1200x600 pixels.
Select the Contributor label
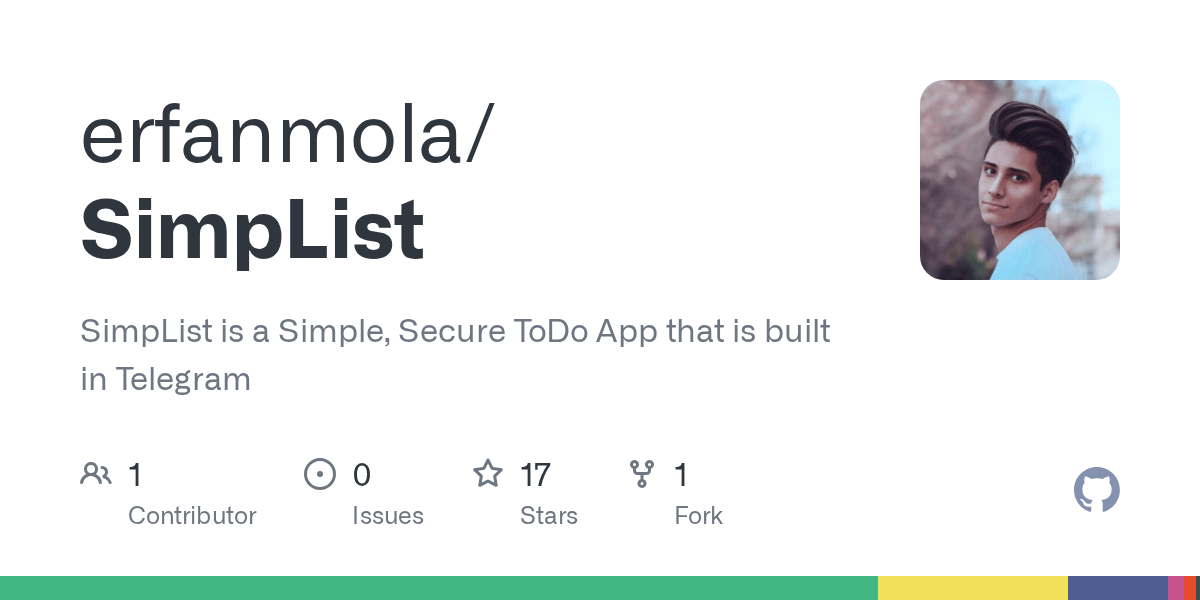(x=192, y=516)
